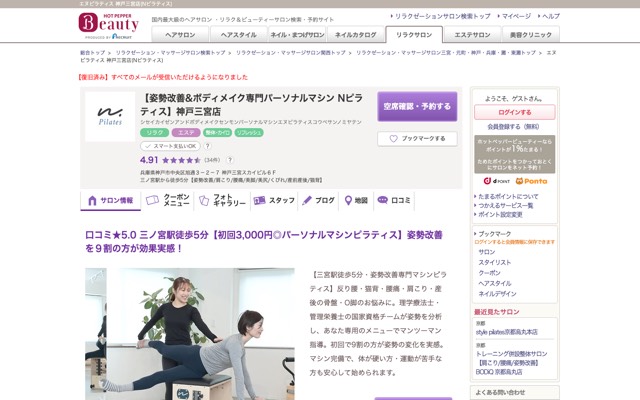Click the d POINT logo

coord(497,181)
